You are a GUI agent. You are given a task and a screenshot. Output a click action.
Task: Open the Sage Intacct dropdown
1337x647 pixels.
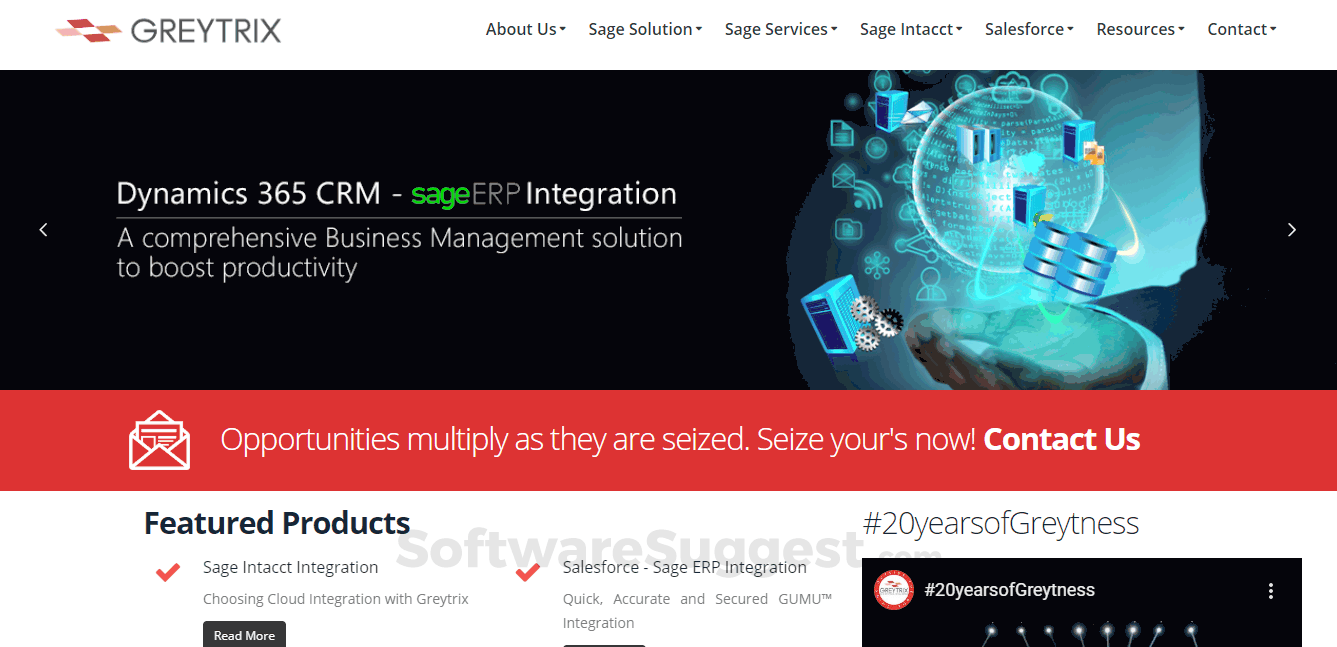tap(910, 29)
